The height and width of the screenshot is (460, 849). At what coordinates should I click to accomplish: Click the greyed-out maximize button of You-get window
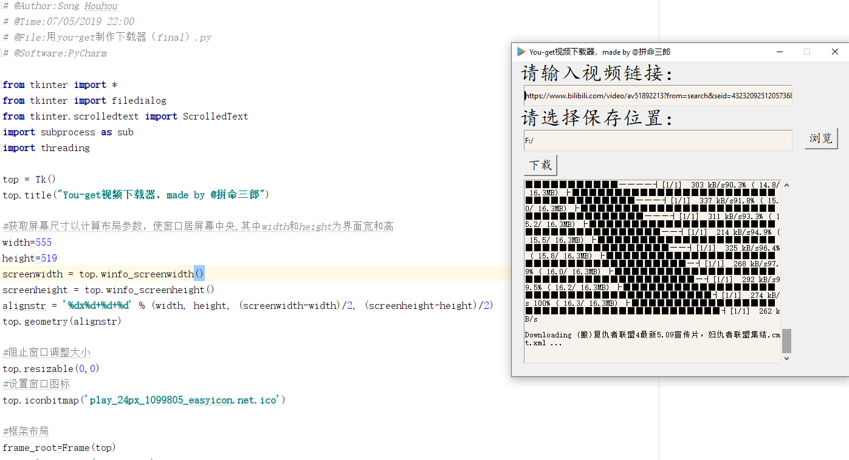(x=807, y=52)
